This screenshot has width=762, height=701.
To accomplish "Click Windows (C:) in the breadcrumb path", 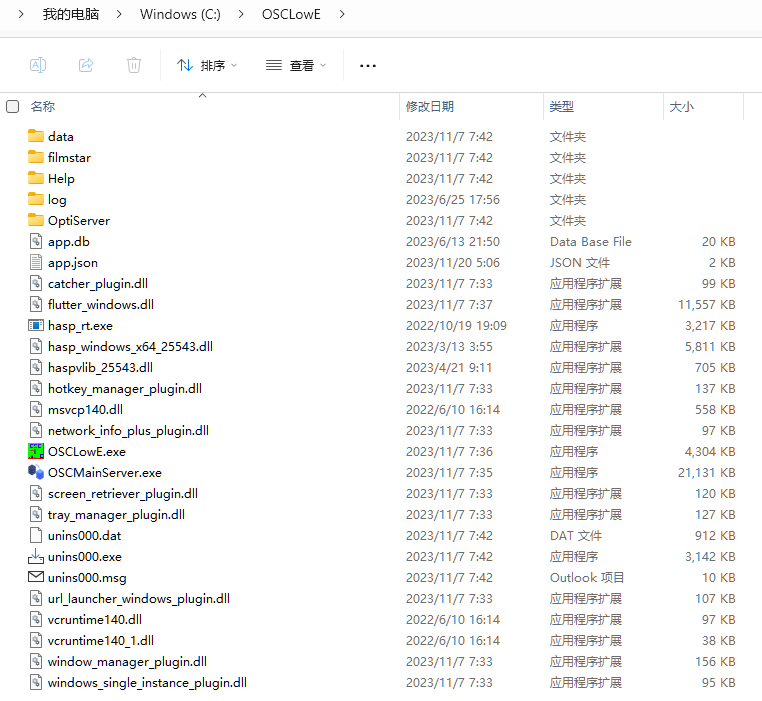I will click(x=180, y=14).
